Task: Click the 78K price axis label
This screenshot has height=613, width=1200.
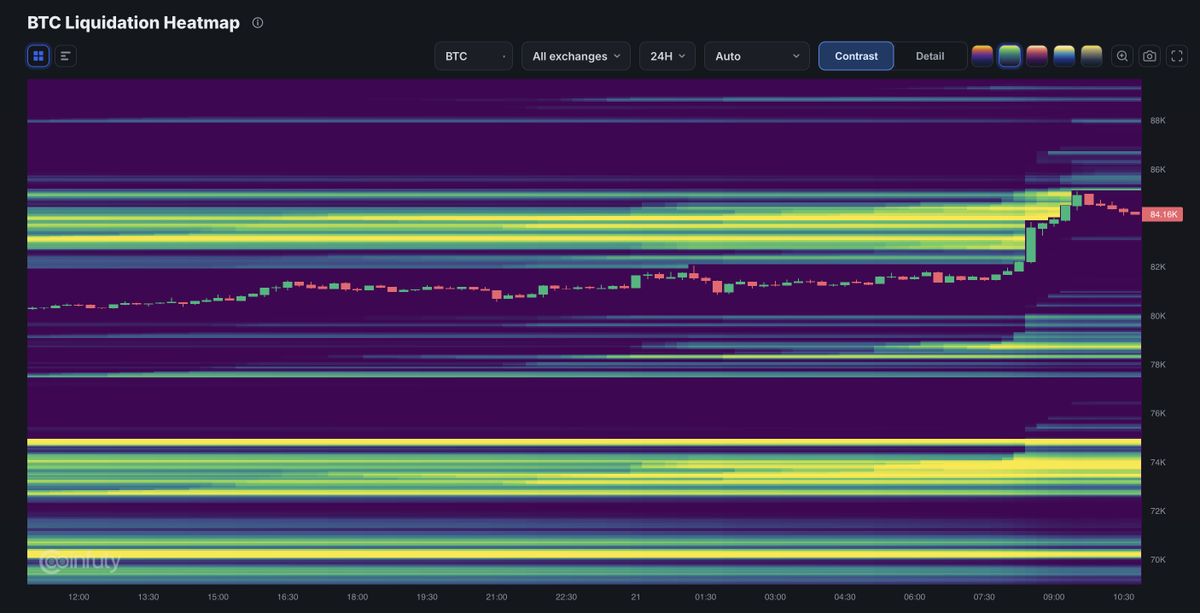Action: (1158, 365)
